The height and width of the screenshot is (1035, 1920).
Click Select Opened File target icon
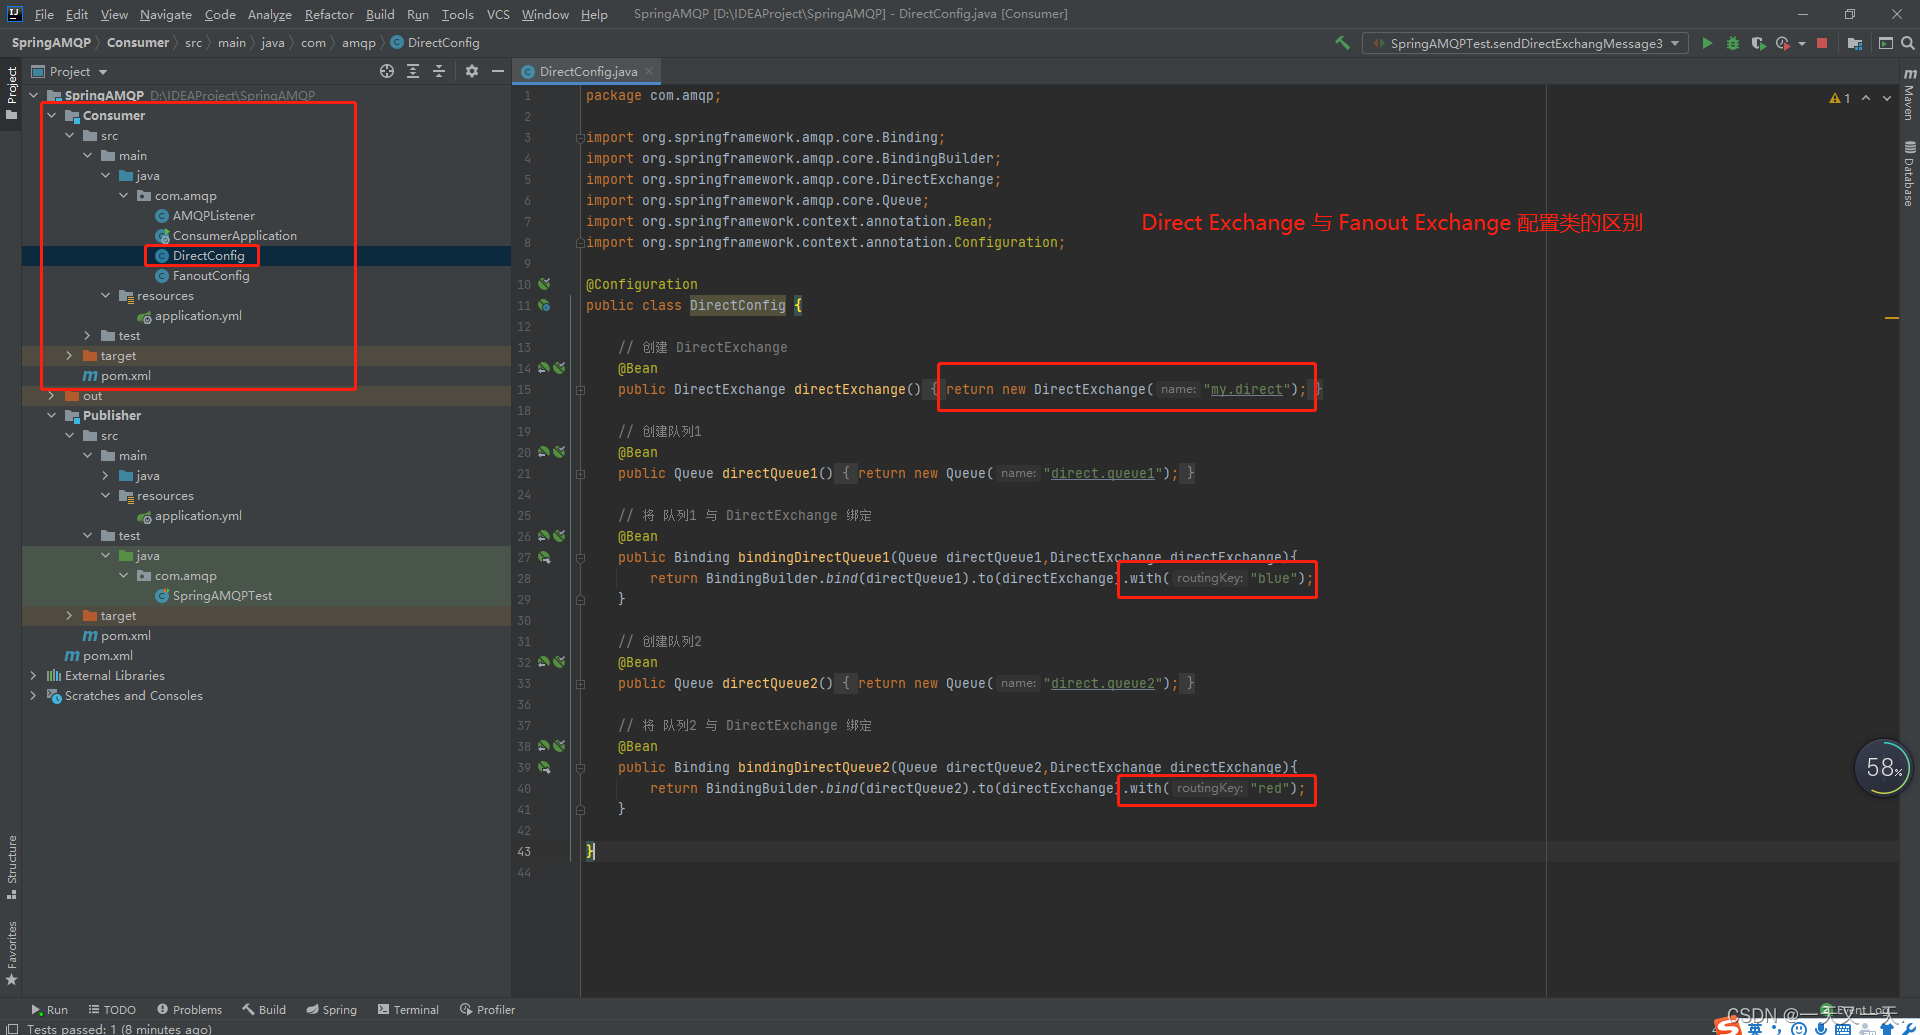click(x=387, y=71)
